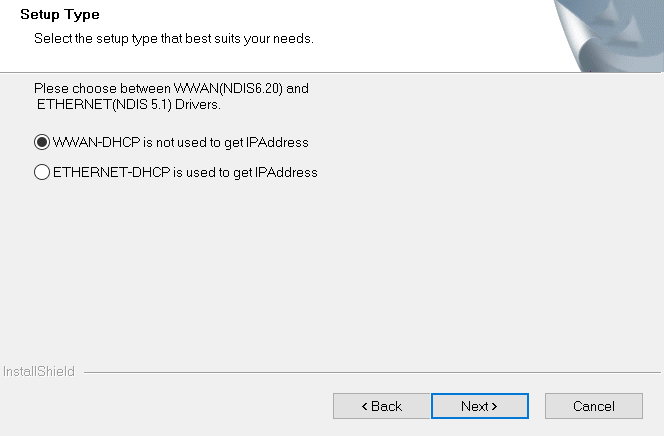Click the filled dot of WWAN radio
The width and height of the screenshot is (664, 436).
coord(42,142)
